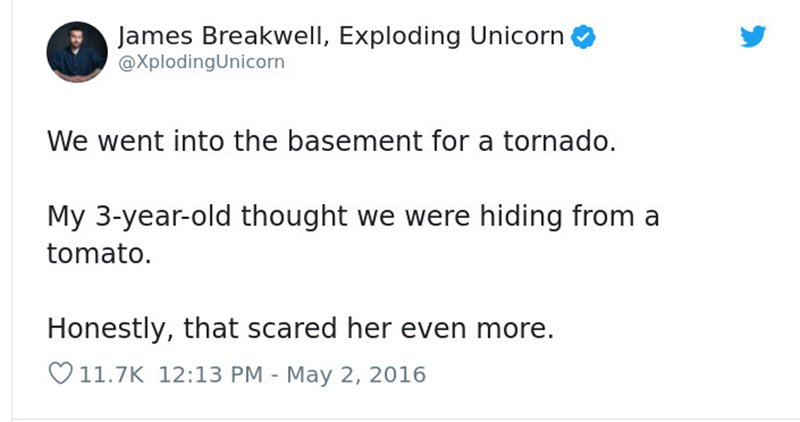This screenshot has height=422, width=800.
Task: Click the word 'basement' in the first line
Action: tap(355, 141)
